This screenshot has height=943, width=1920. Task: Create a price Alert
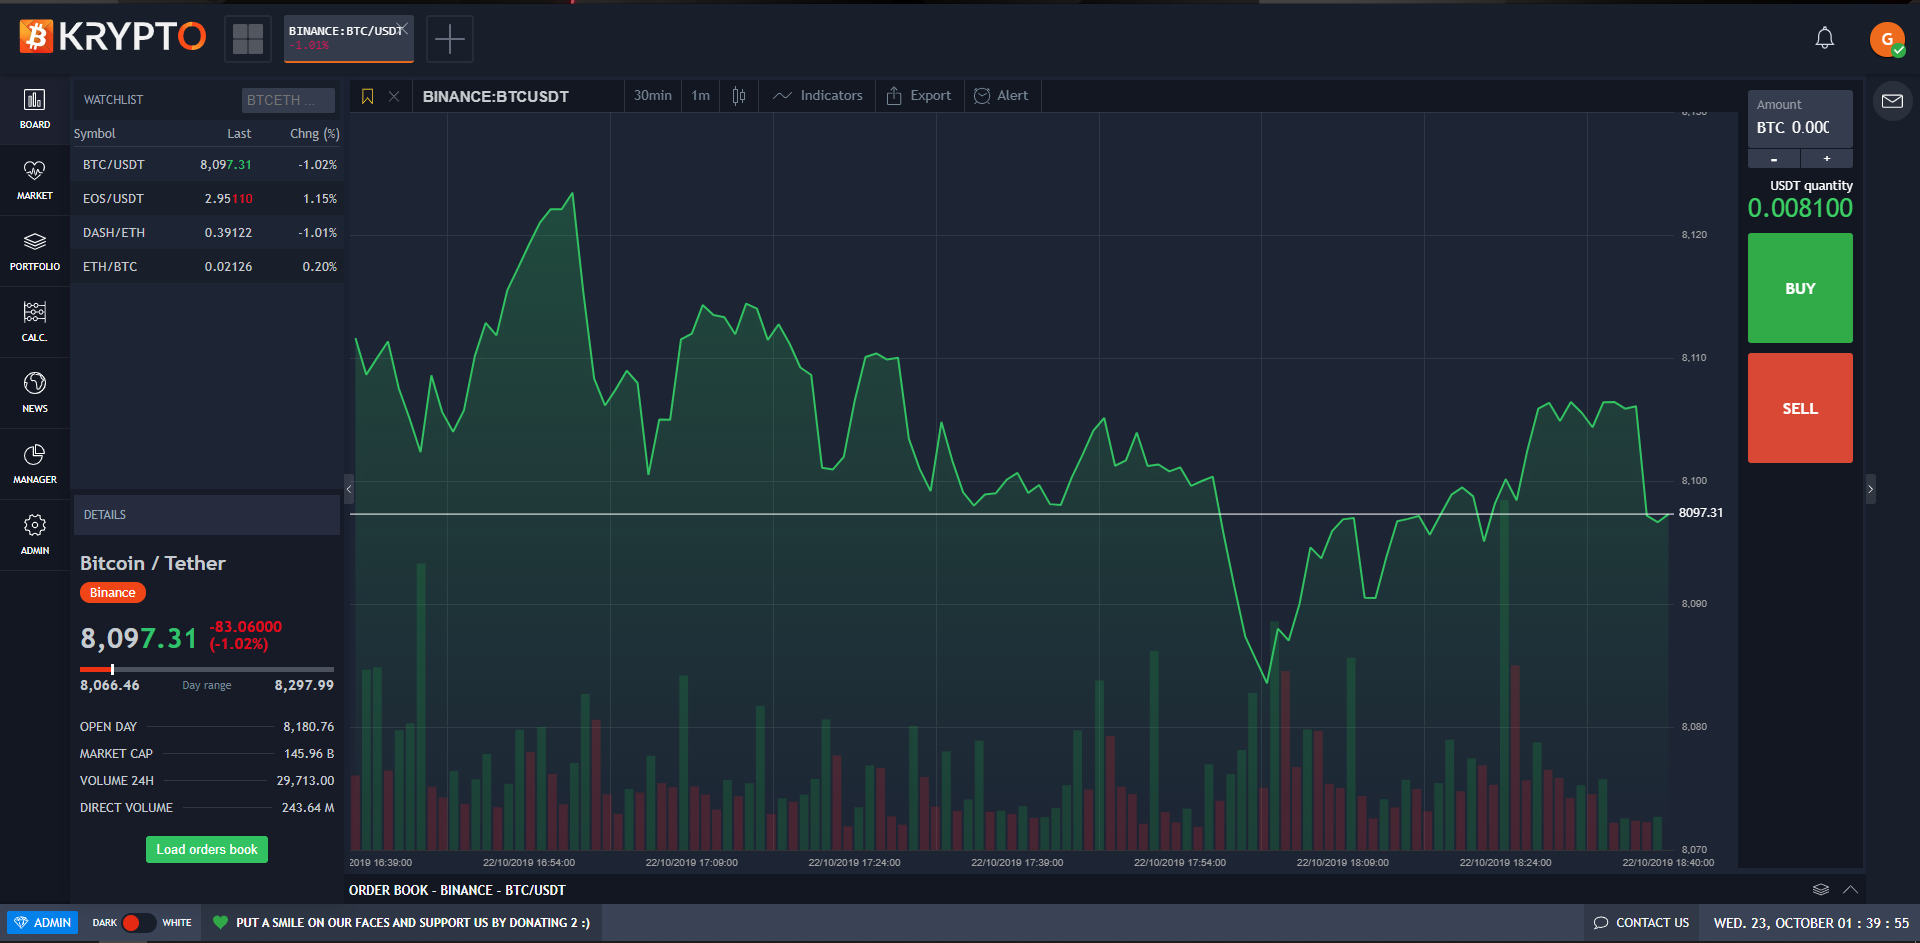click(1001, 96)
